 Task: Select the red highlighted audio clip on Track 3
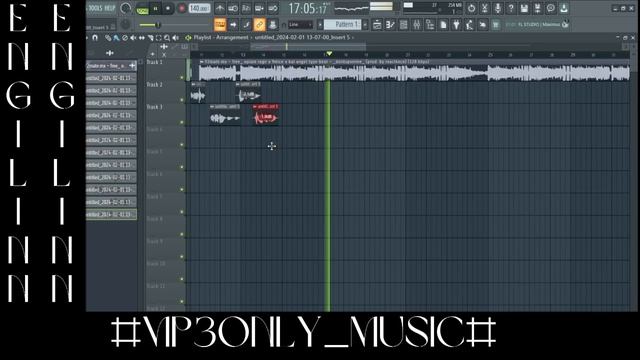265,115
